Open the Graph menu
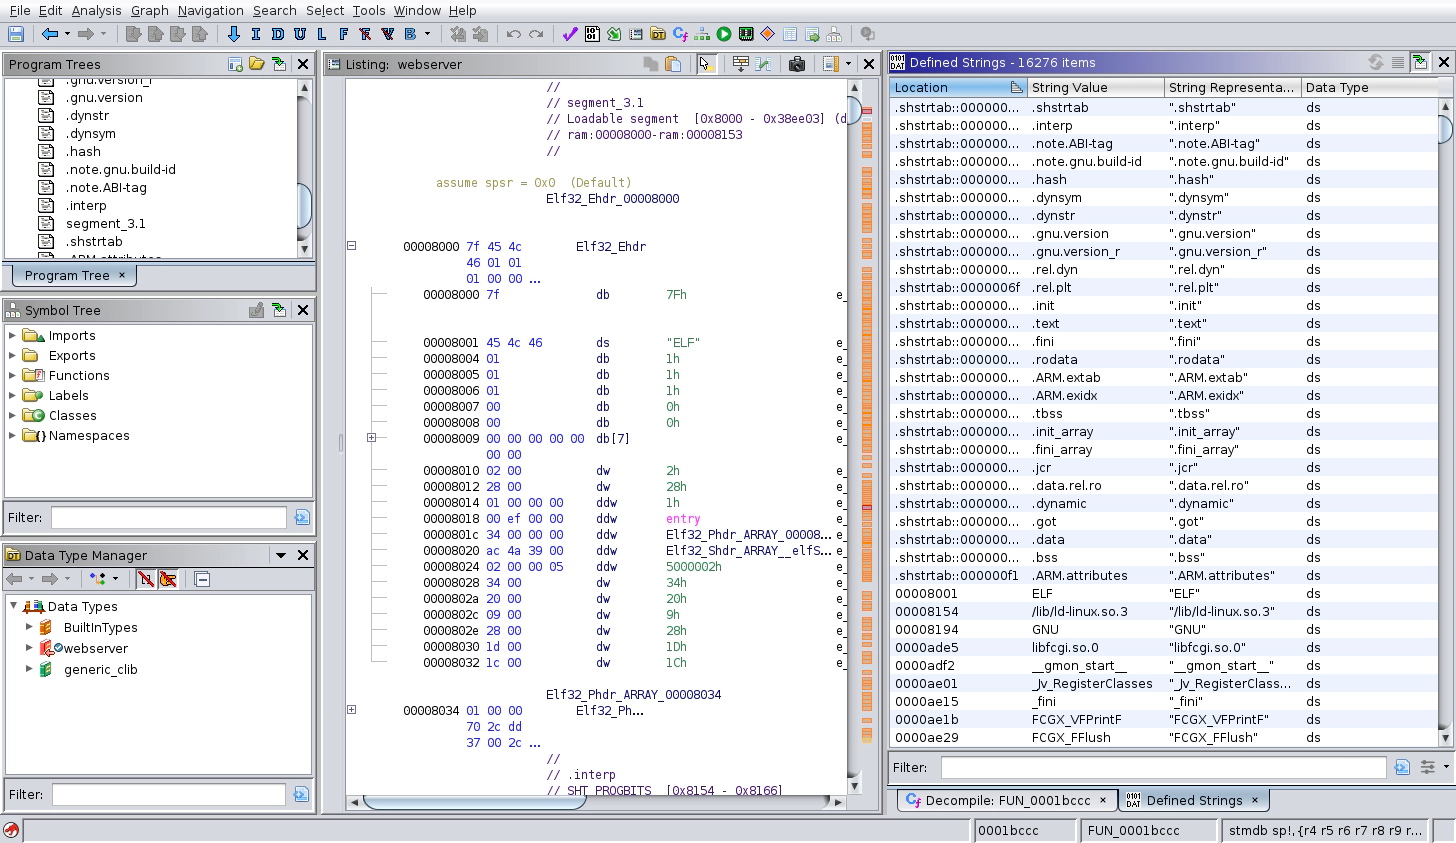Image resolution: width=1456 pixels, height=843 pixels. click(x=150, y=10)
